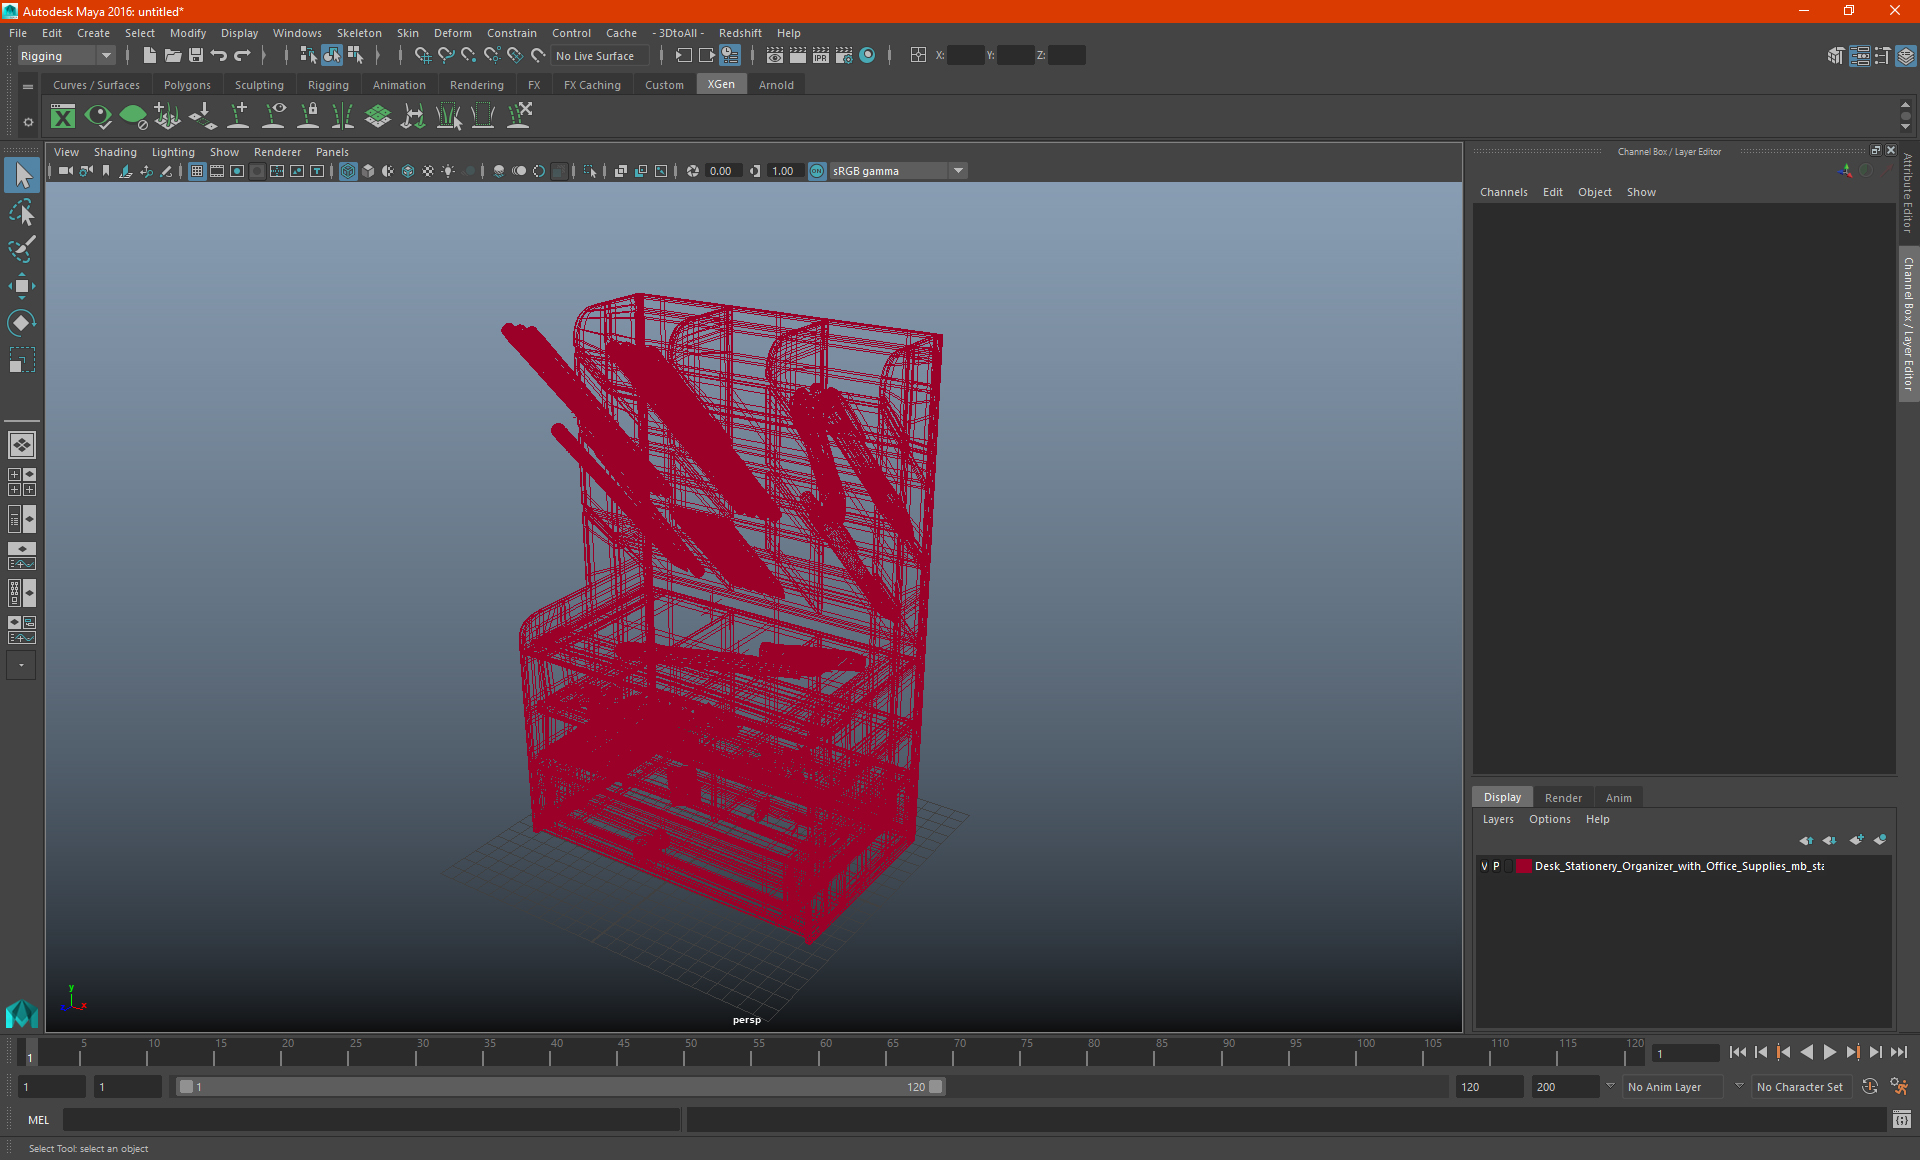Switch to the Render layer tab
Viewport: 1920px width, 1160px height.
click(1563, 798)
